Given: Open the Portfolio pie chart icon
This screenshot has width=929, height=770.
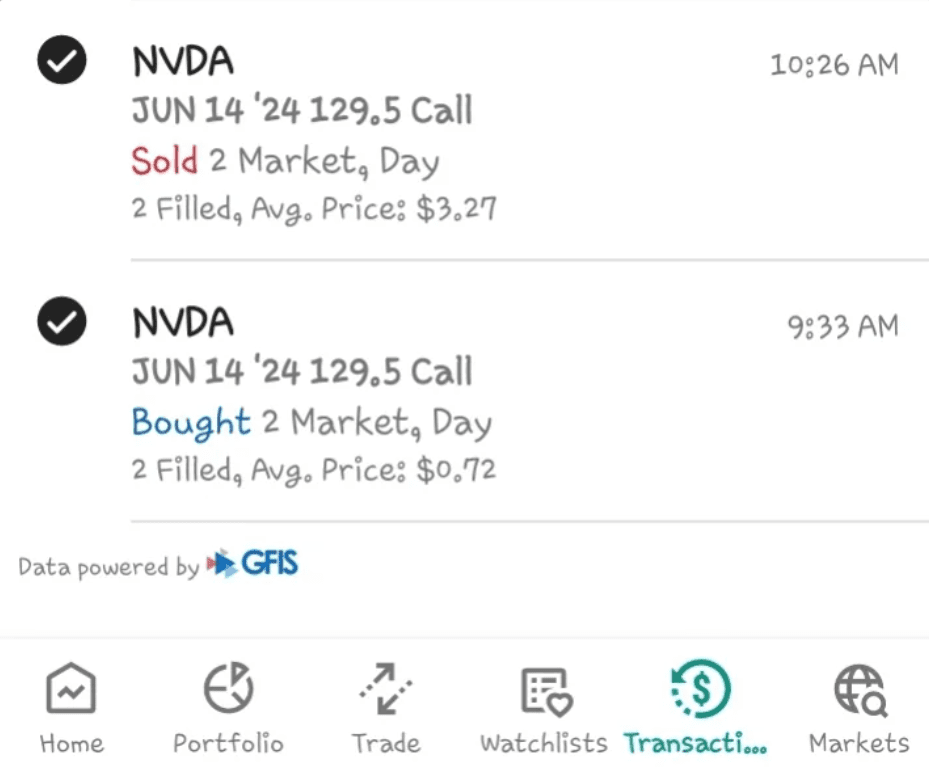Looking at the screenshot, I should pyautogui.click(x=229, y=688).
